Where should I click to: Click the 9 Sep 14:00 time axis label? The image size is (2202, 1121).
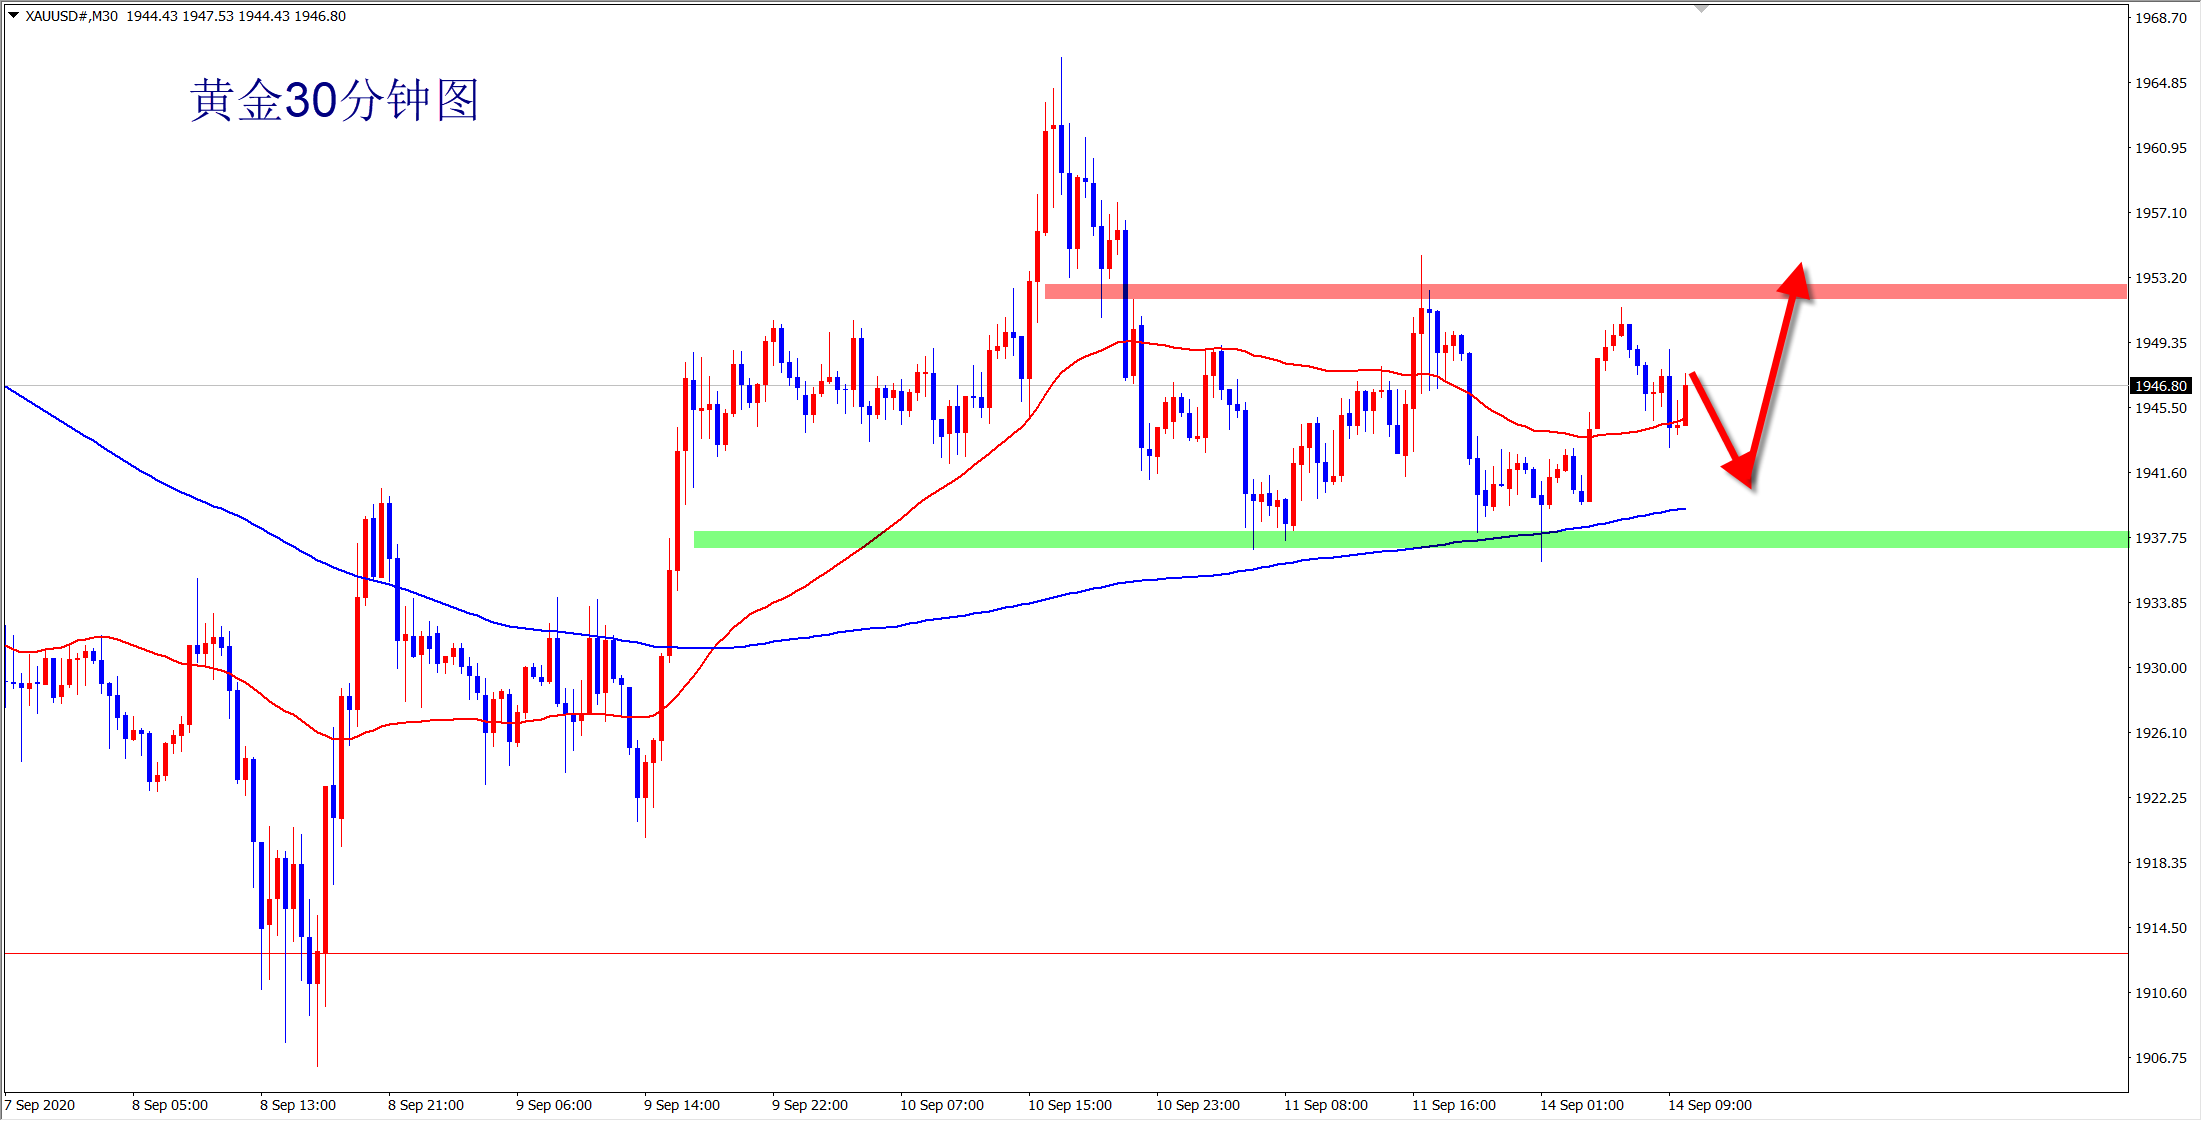(681, 1105)
